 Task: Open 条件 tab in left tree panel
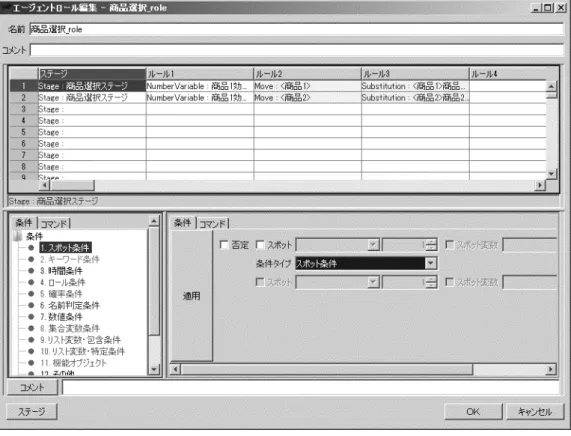[x=24, y=223]
